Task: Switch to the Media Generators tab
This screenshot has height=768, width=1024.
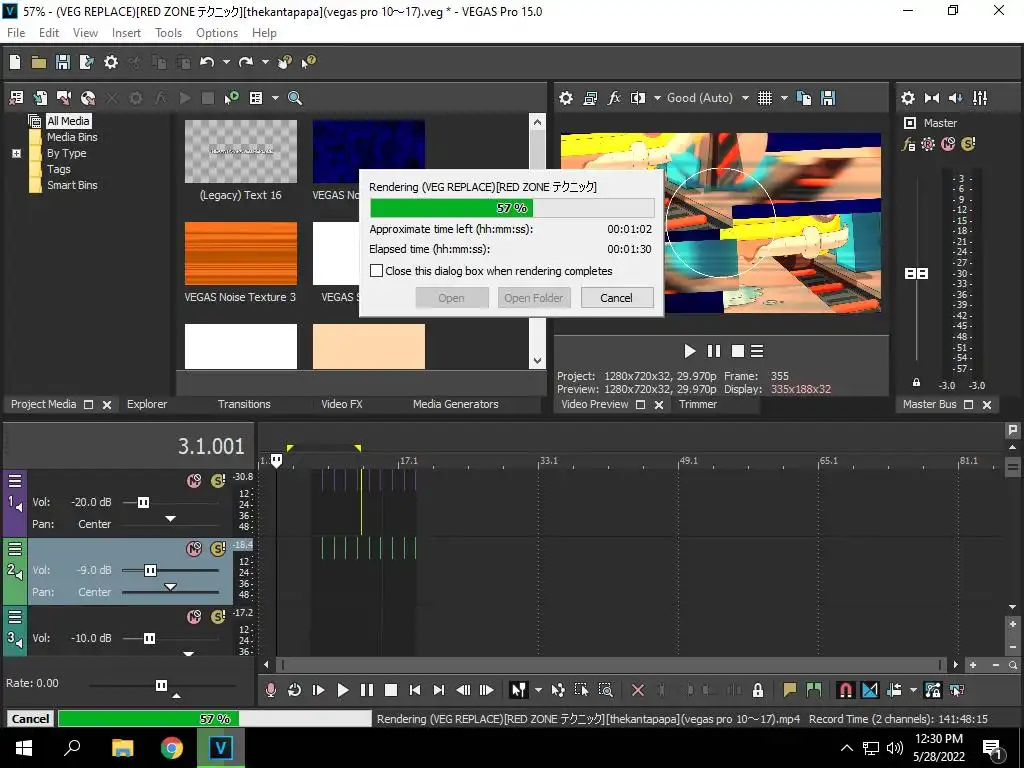Action: (456, 404)
